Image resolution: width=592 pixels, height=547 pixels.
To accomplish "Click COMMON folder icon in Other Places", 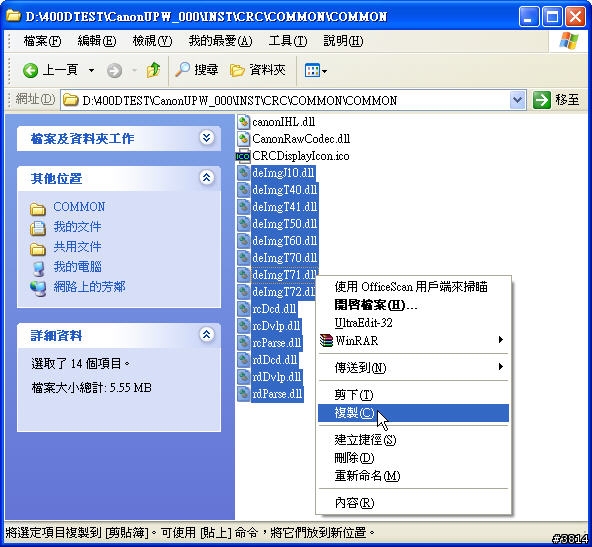I will (x=38, y=208).
